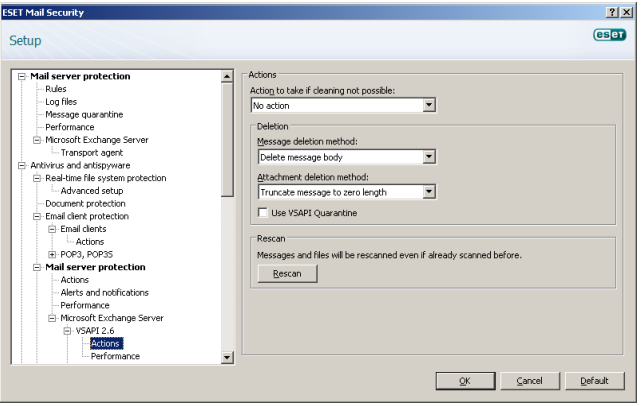Select the highlighted Actions under VSAPI 2.6
The height and width of the screenshot is (406, 641).
coord(105,344)
